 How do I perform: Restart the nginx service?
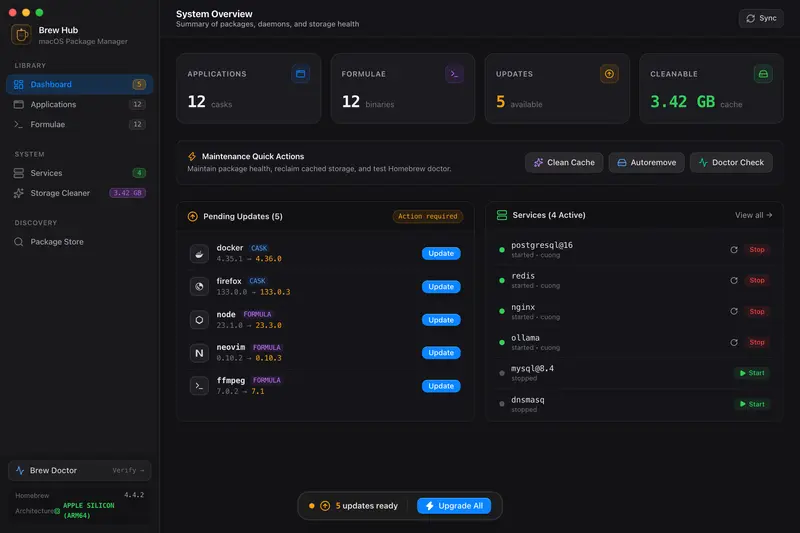tap(734, 312)
